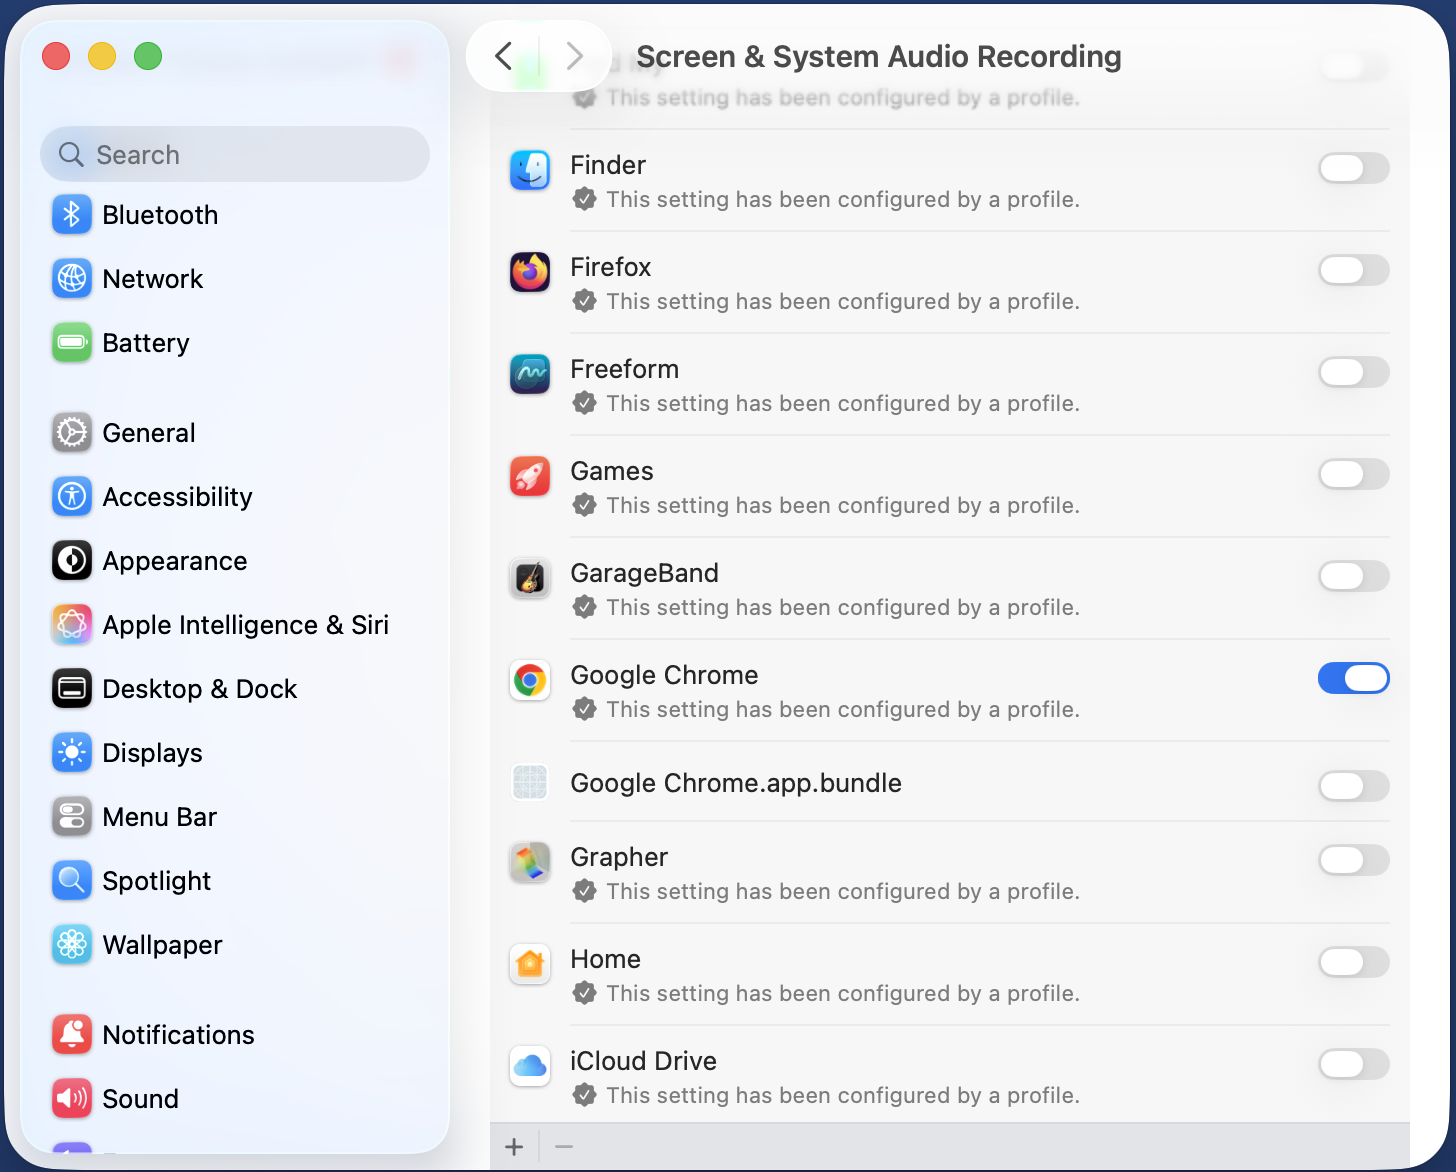Enable Google Chrome.app.bundle recording switch
The image size is (1456, 1172).
[x=1354, y=786]
